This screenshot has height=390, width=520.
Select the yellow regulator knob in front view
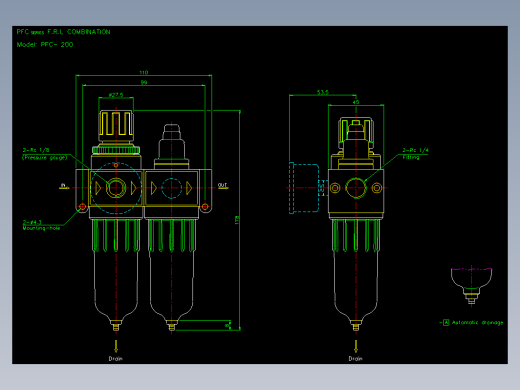pos(116,126)
